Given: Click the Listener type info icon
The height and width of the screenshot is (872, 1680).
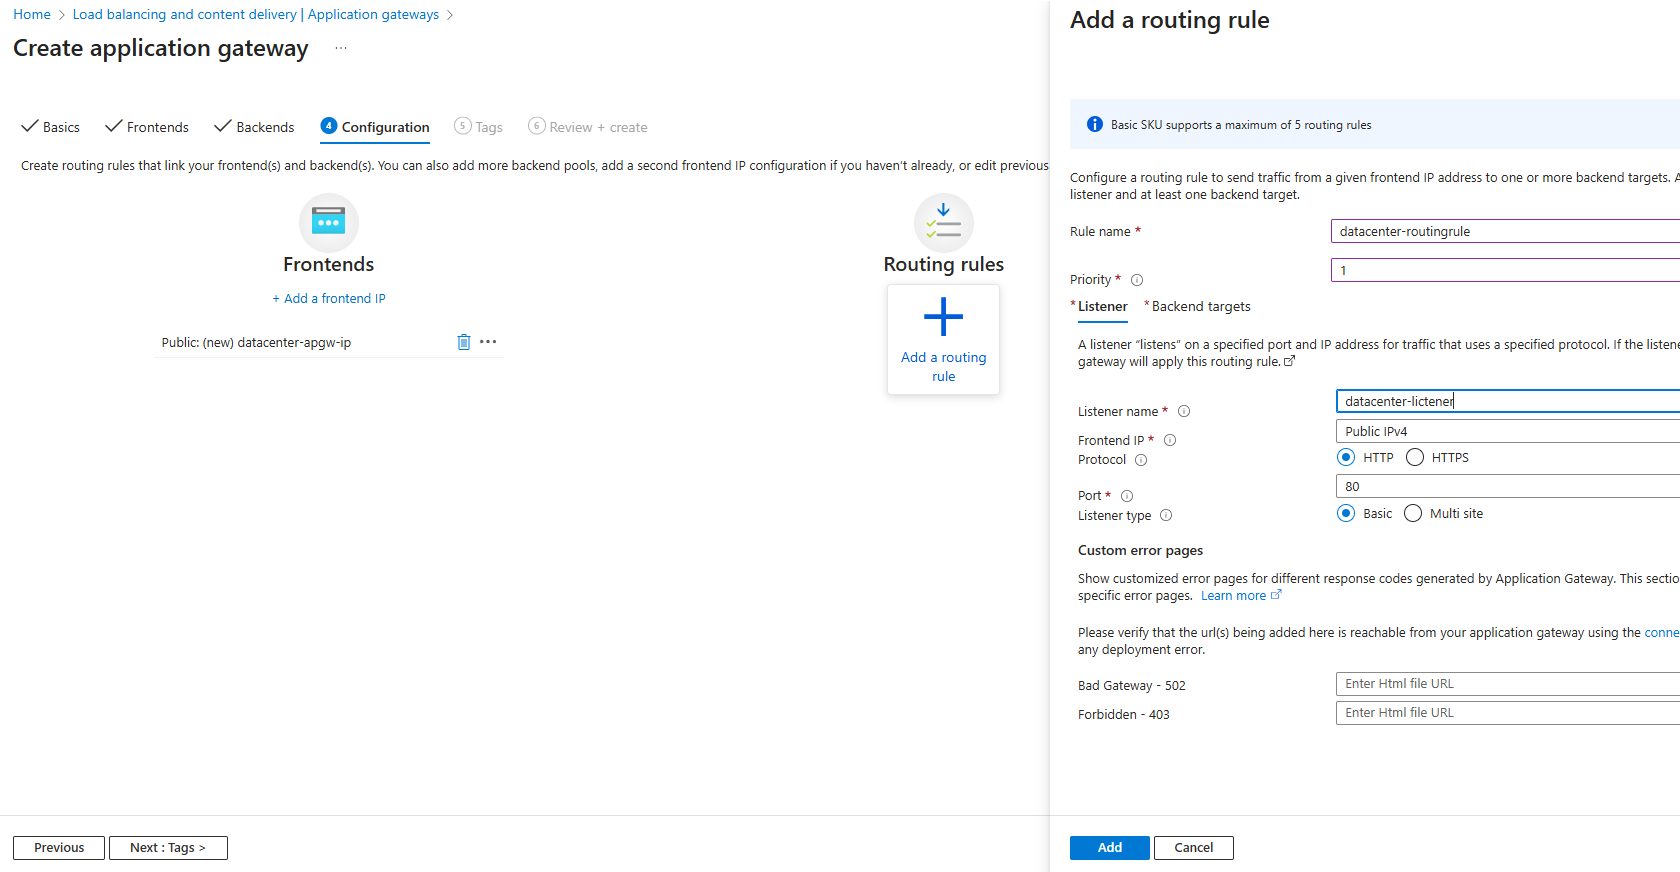Looking at the screenshot, I should point(1166,516).
